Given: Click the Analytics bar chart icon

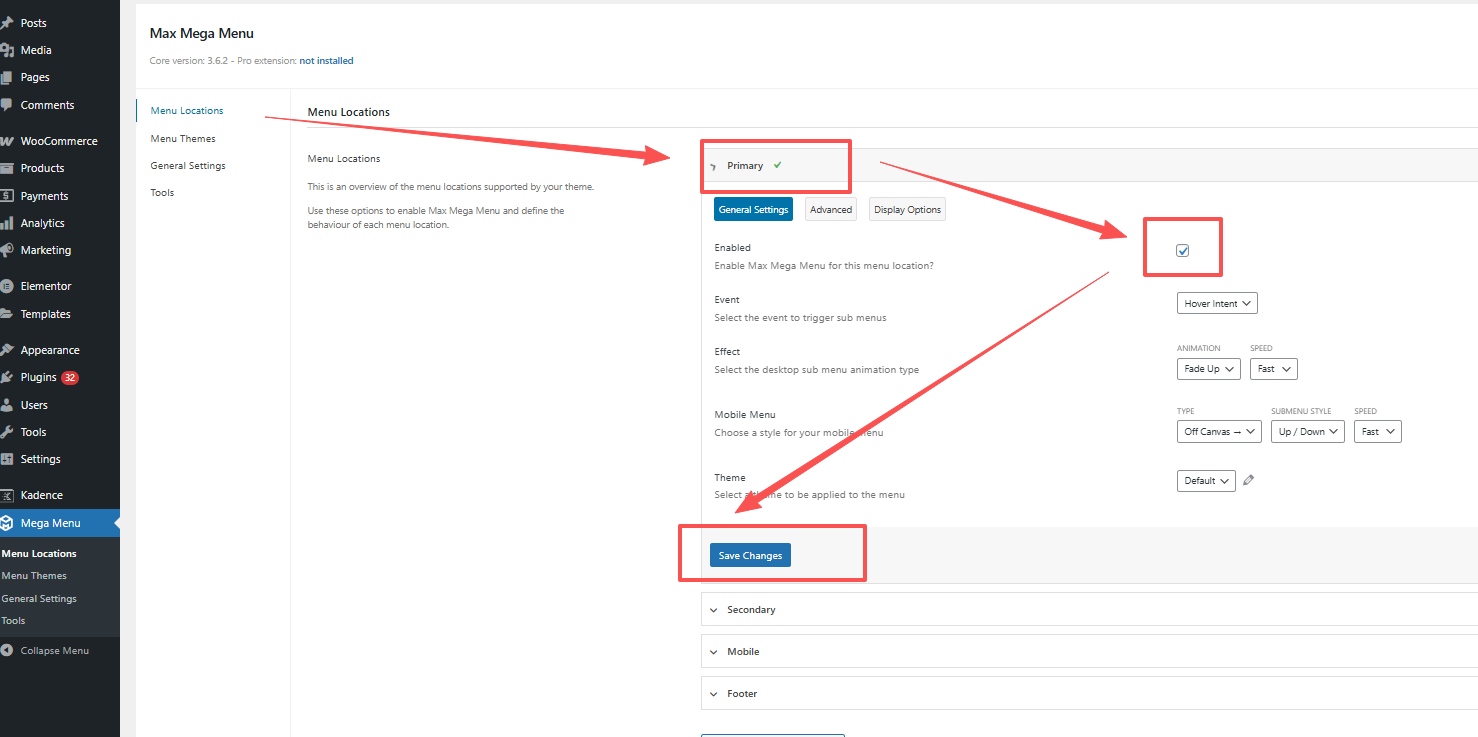Looking at the screenshot, I should (x=7, y=223).
